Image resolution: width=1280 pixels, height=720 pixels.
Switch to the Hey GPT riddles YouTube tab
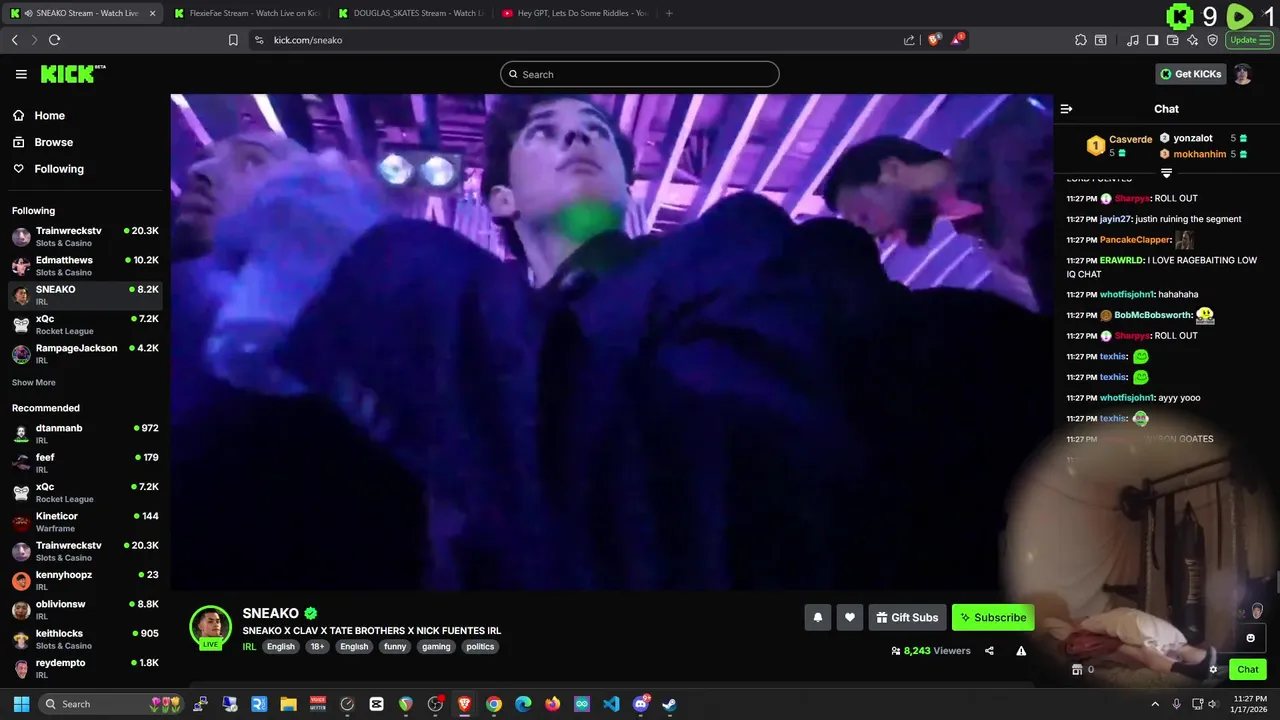tap(575, 13)
